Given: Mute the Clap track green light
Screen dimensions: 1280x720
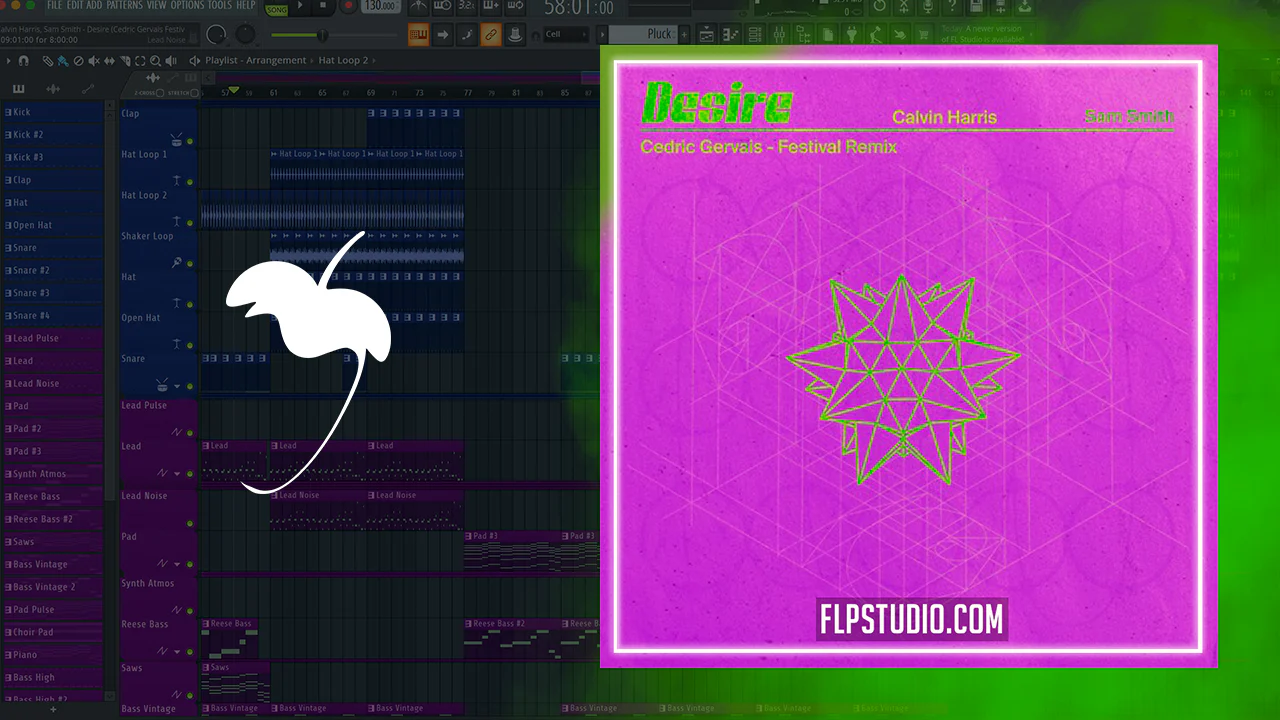Looking at the screenshot, I should coord(190,141).
